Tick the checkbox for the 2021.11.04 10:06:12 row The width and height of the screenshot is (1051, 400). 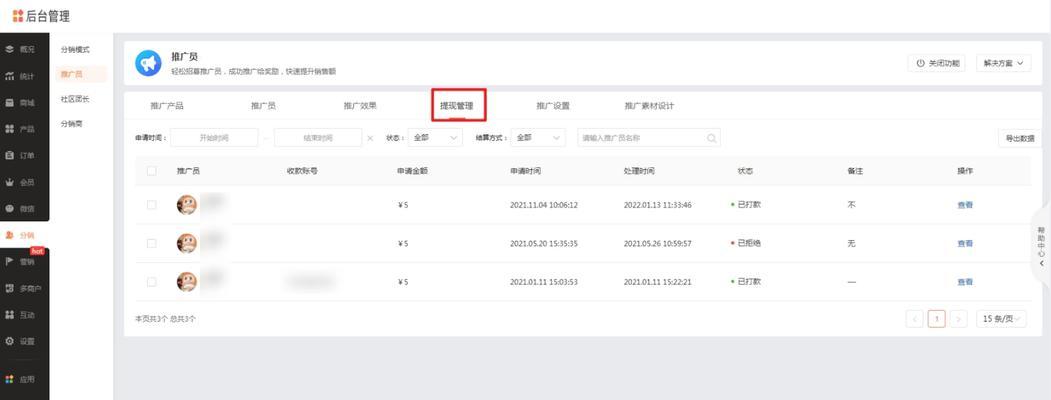point(151,204)
